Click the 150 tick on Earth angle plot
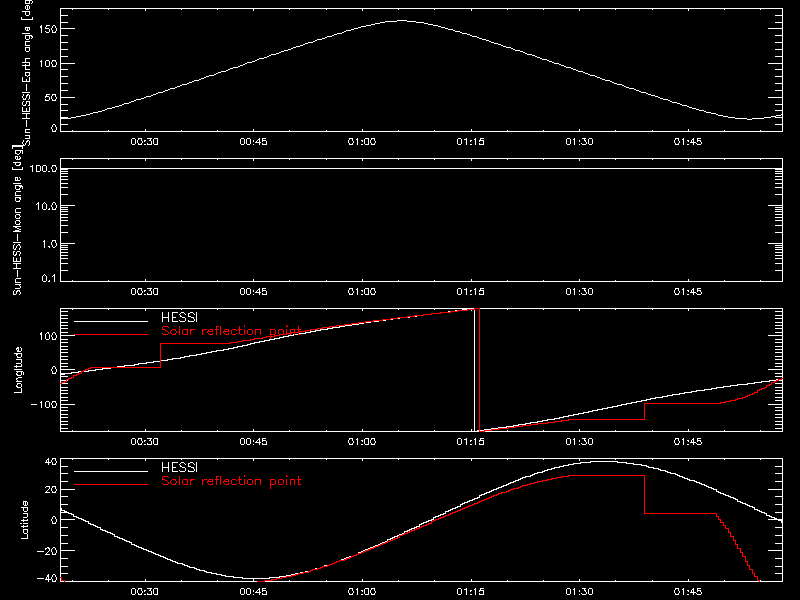 click(48, 29)
